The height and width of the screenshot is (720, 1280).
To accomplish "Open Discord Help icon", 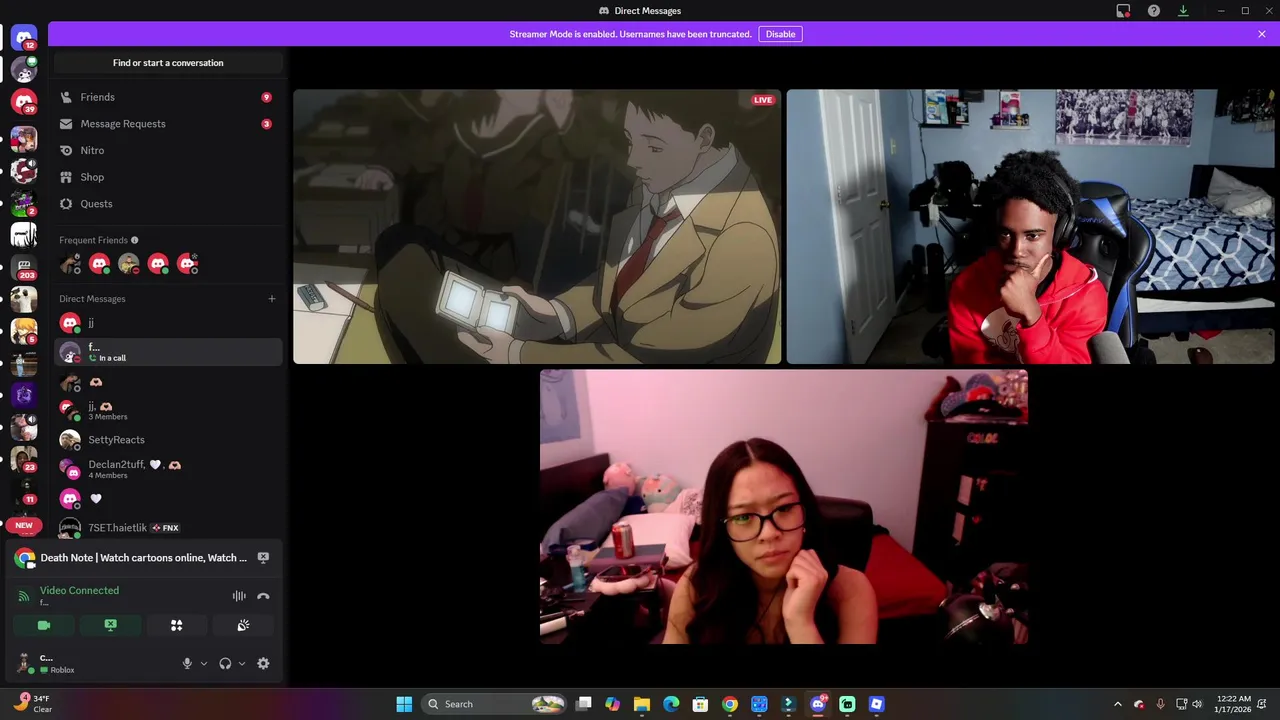I will (1154, 11).
